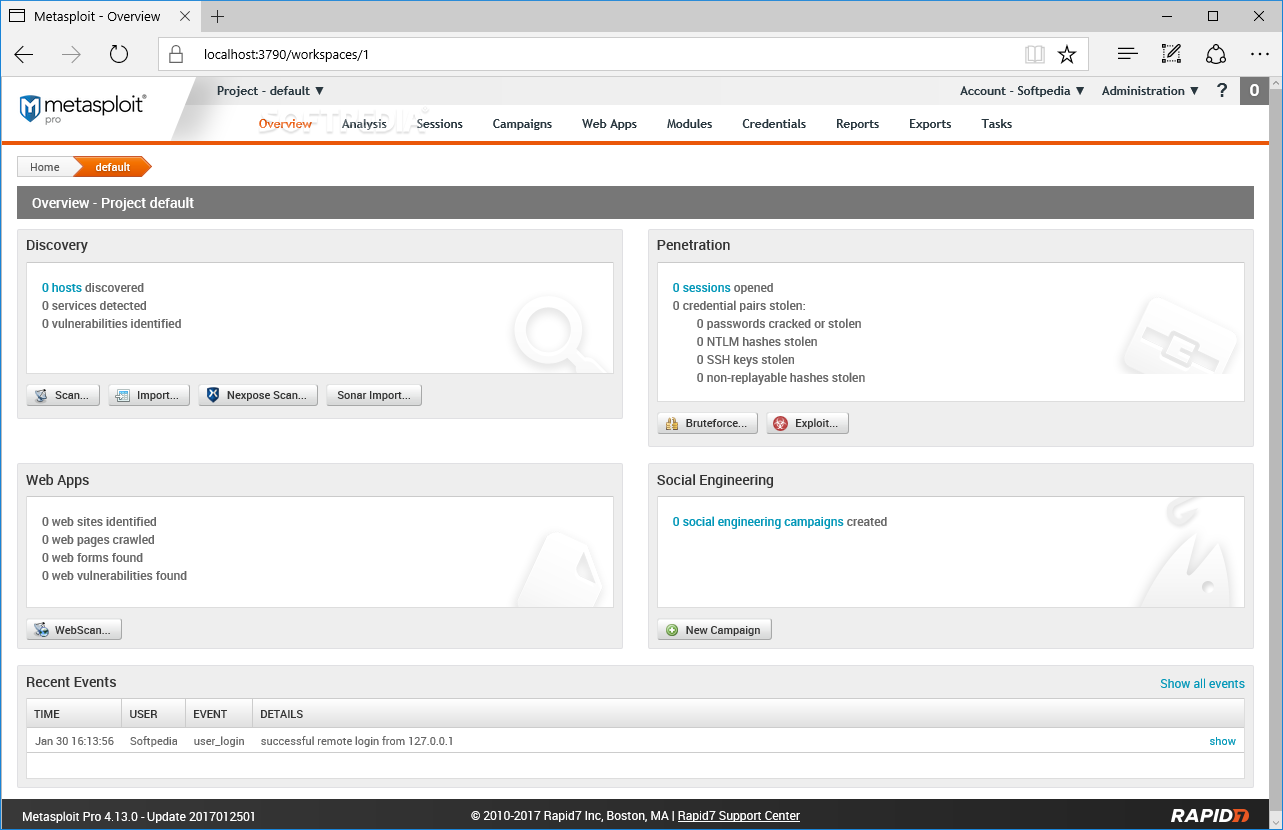
Task: Click the Make a Web Note pen icon
Action: click(x=1171, y=54)
